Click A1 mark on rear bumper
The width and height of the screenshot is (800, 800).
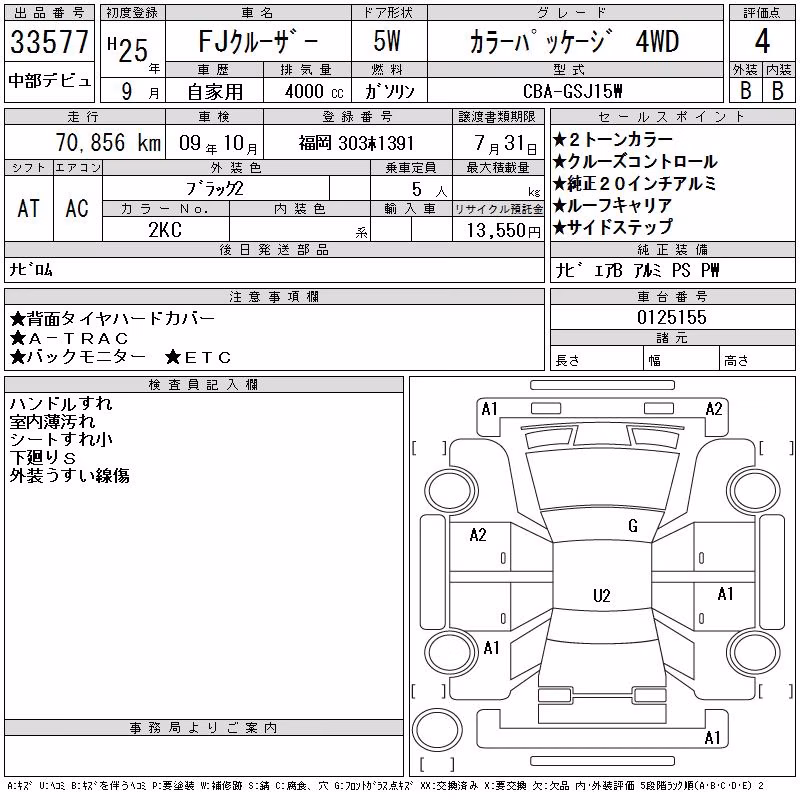(x=712, y=738)
